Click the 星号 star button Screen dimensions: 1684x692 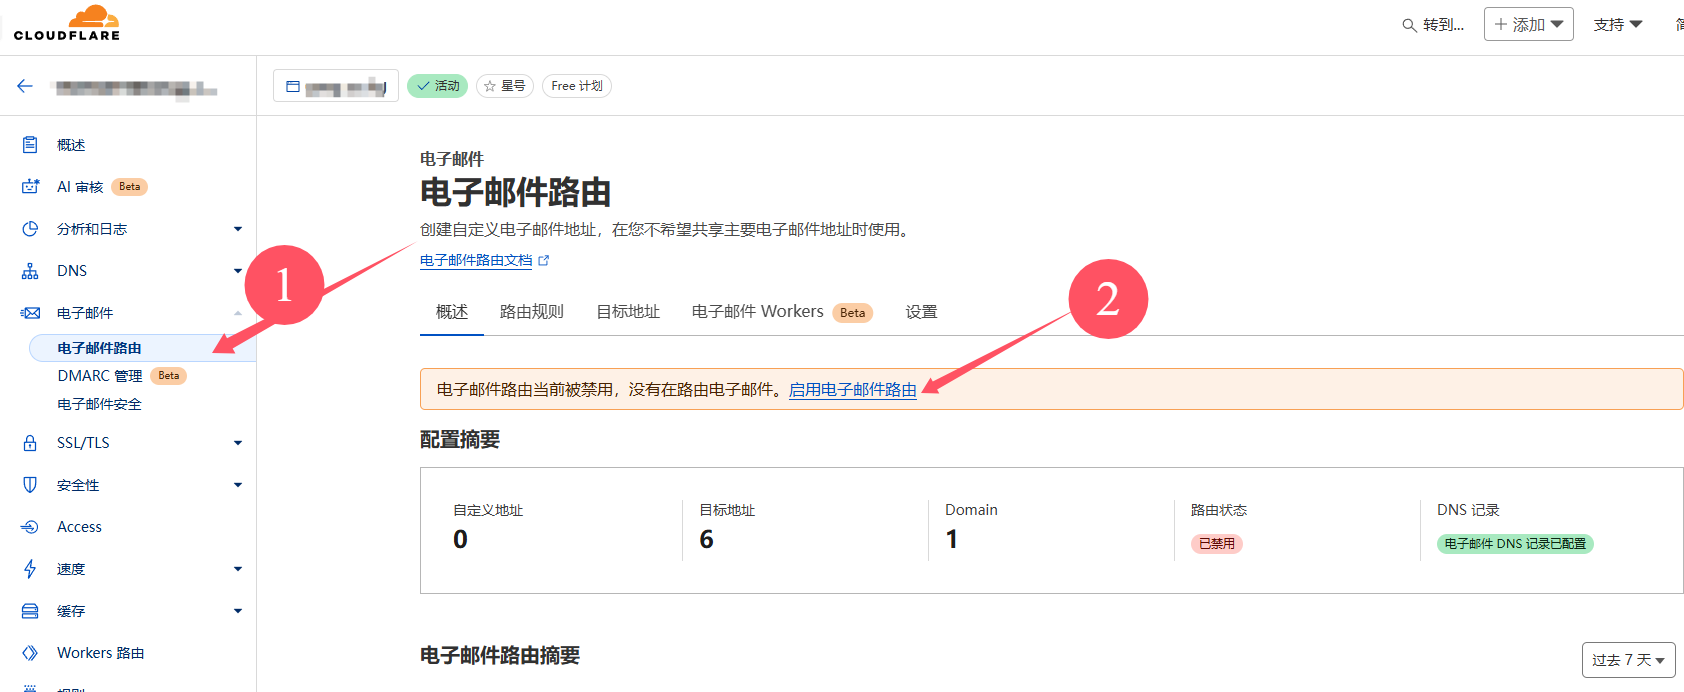pos(505,86)
